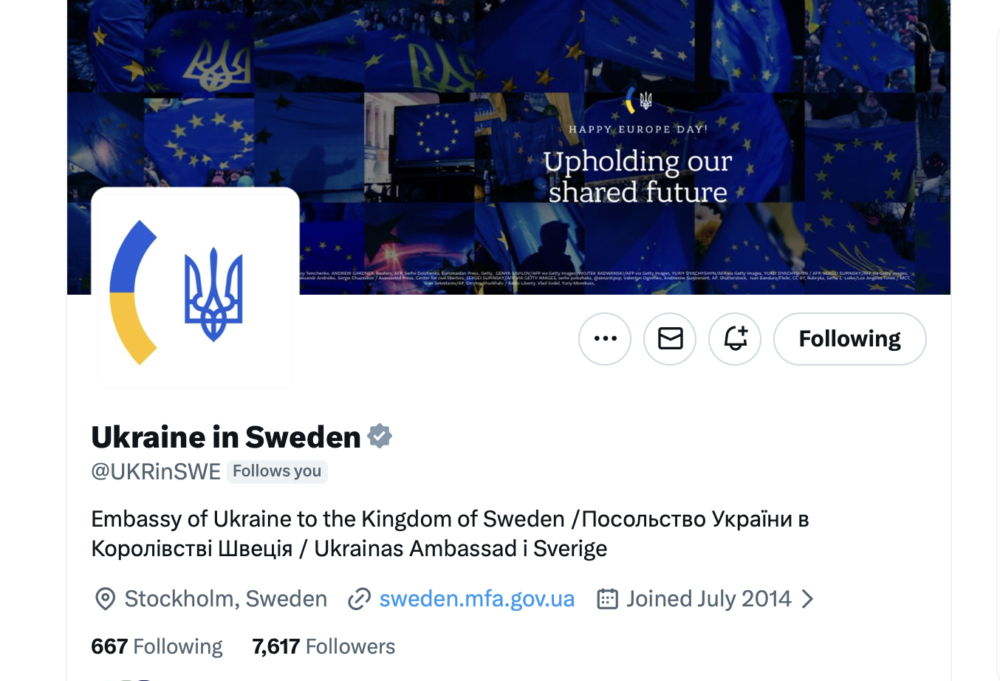Click the chain link icon

point(359,599)
